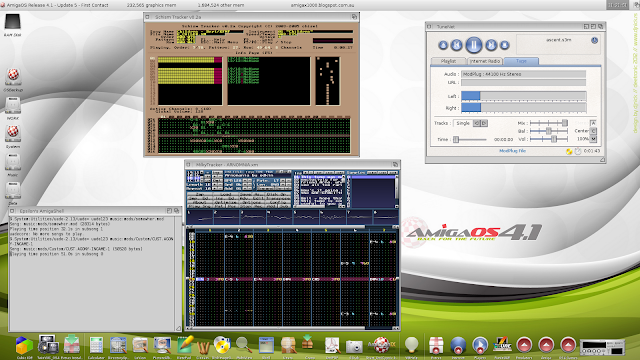Image resolution: width=640 pixels, height=360 pixels.
Task: Toggle the M mute button beside Vol
Action: [593, 139]
